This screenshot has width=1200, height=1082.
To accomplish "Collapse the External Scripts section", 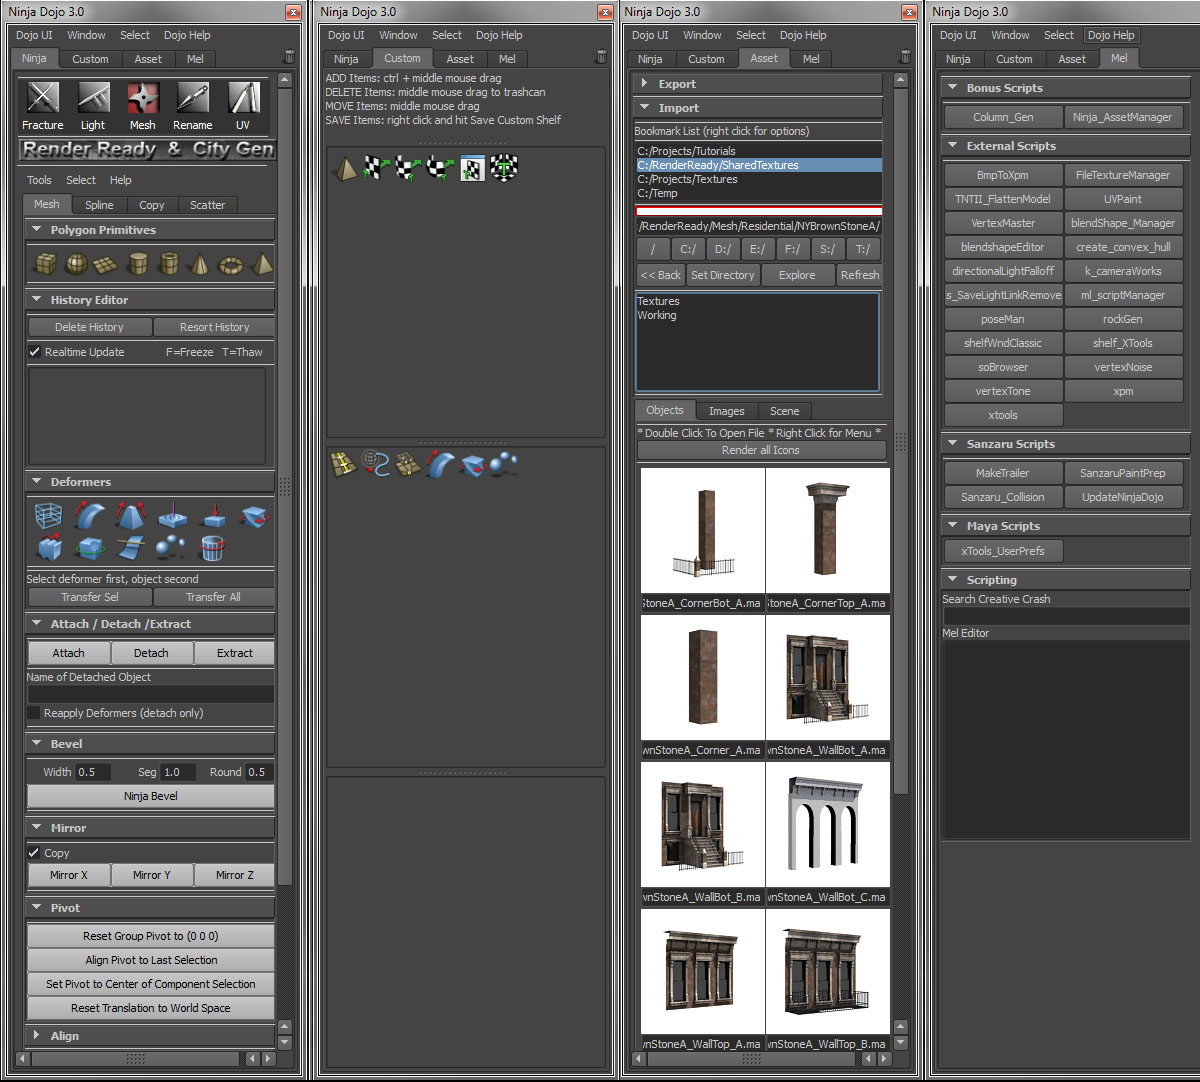I will 1066,146.
